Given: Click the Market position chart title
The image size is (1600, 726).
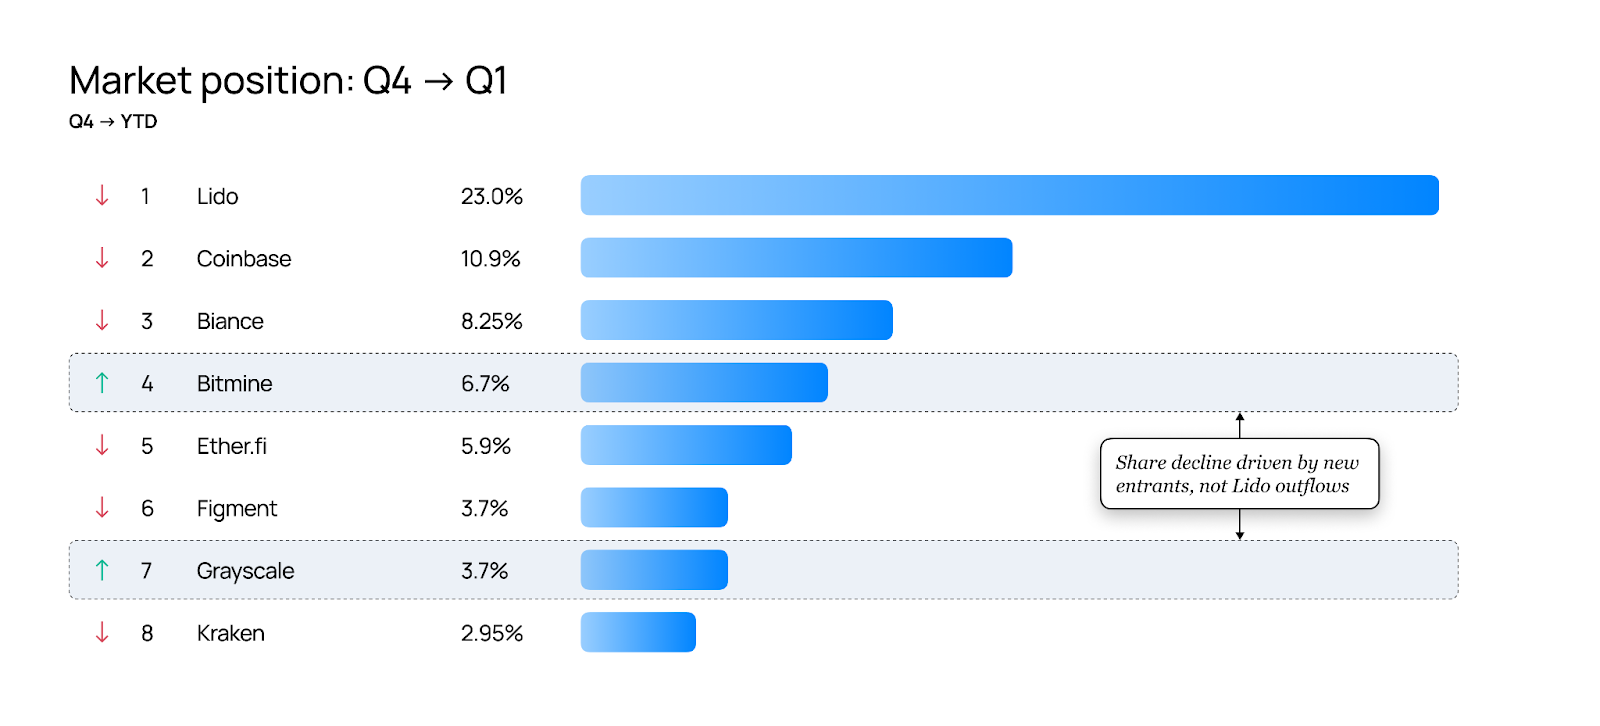Looking at the screenshot, I should (288, 81).
